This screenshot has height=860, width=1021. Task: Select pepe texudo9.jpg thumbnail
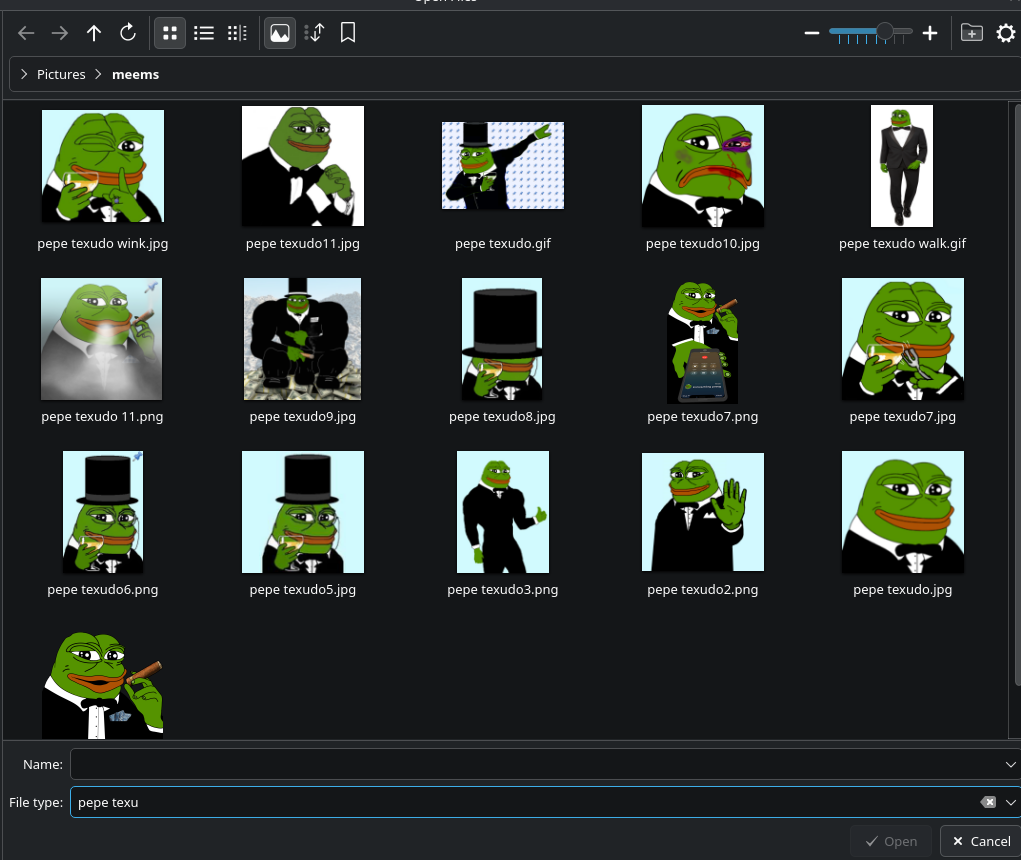pyautogui.click(x=302, y=339)
